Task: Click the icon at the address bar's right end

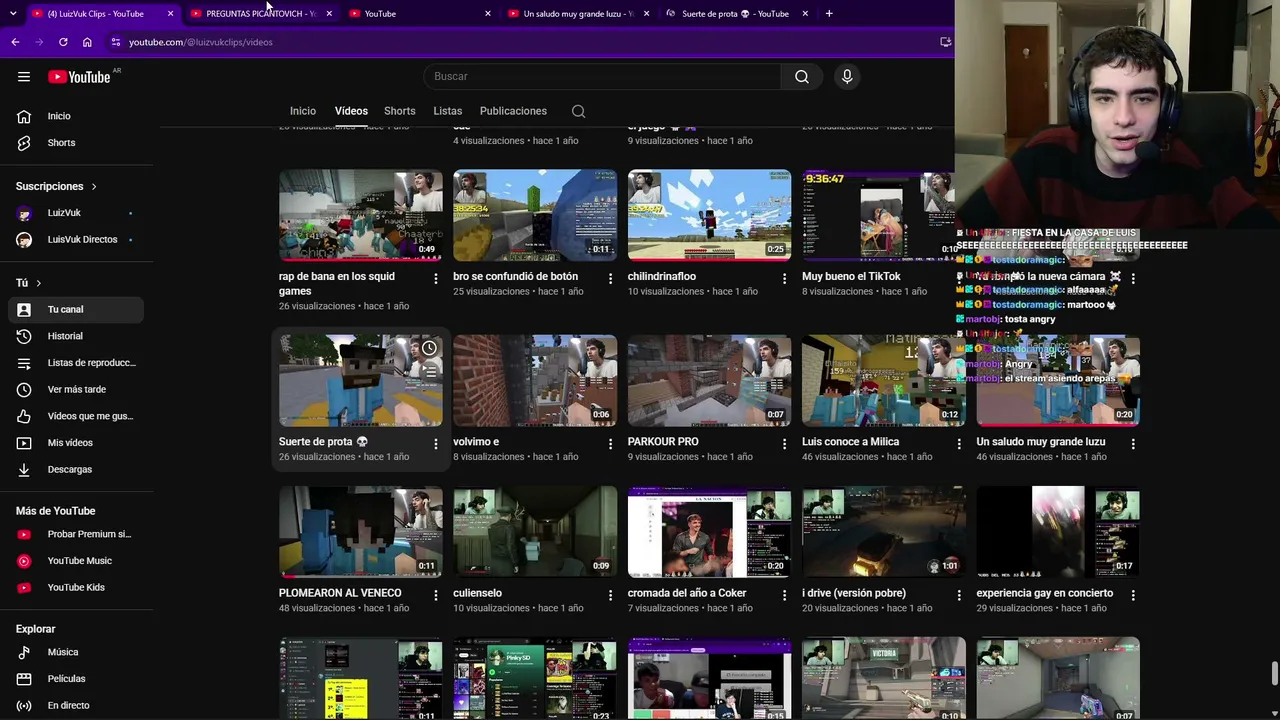Action: coord(945,42)
